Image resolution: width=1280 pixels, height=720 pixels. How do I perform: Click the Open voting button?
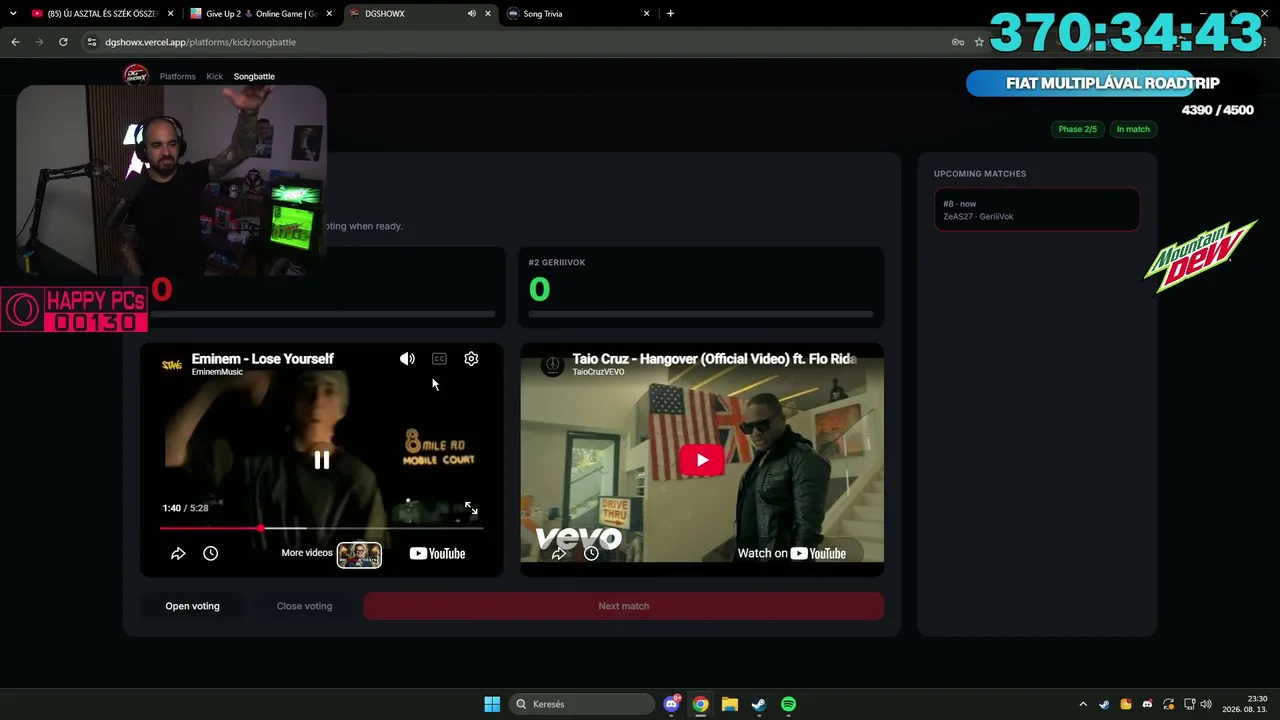(193, 606)
